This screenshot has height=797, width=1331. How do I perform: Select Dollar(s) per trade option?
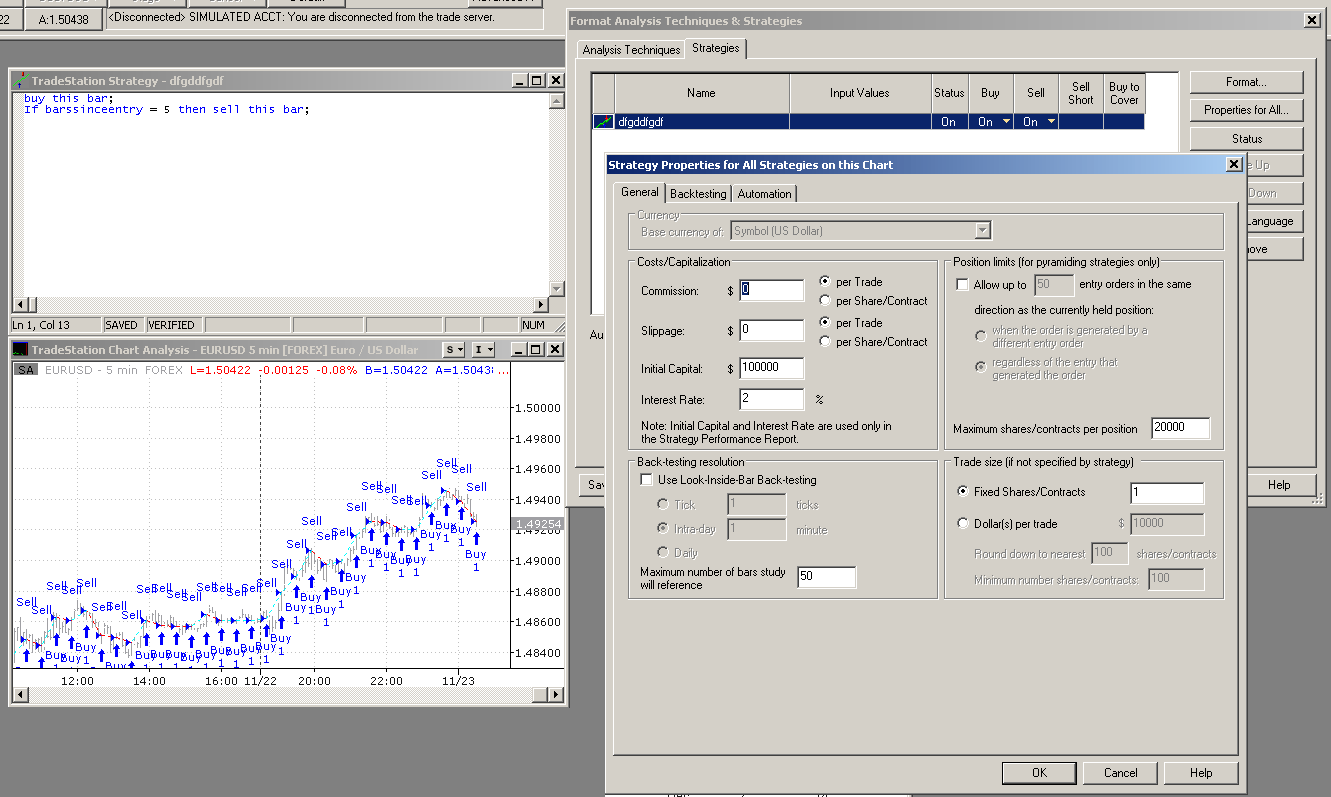[963, 524]
